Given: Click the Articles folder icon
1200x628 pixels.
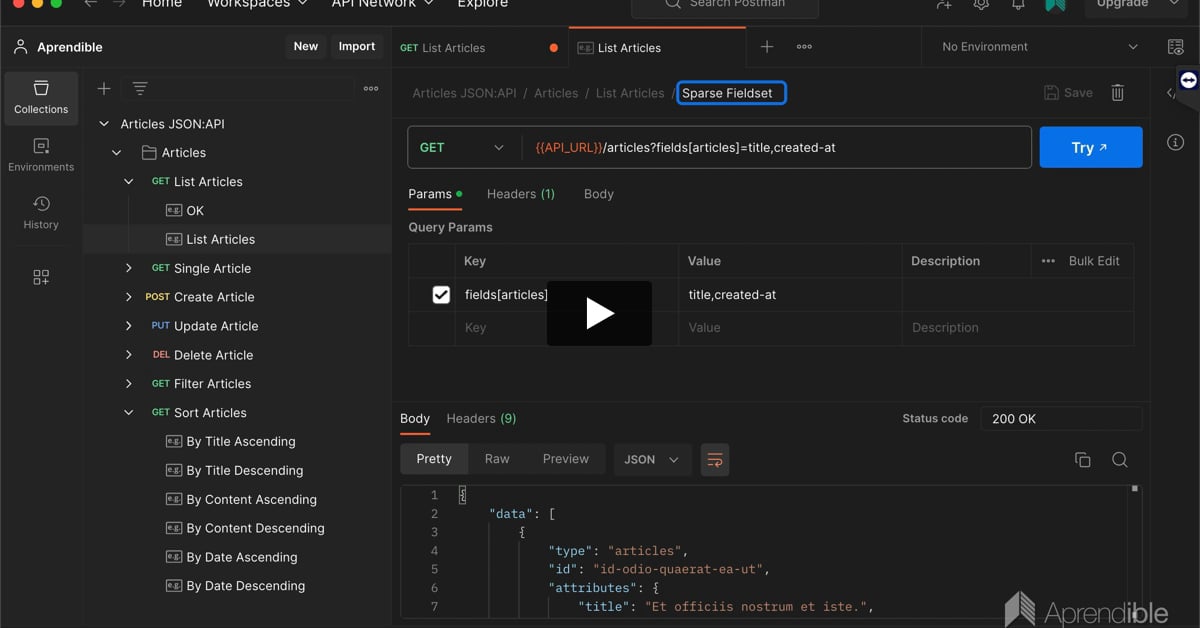Looking at the screenshot, I should pos(150,153).
